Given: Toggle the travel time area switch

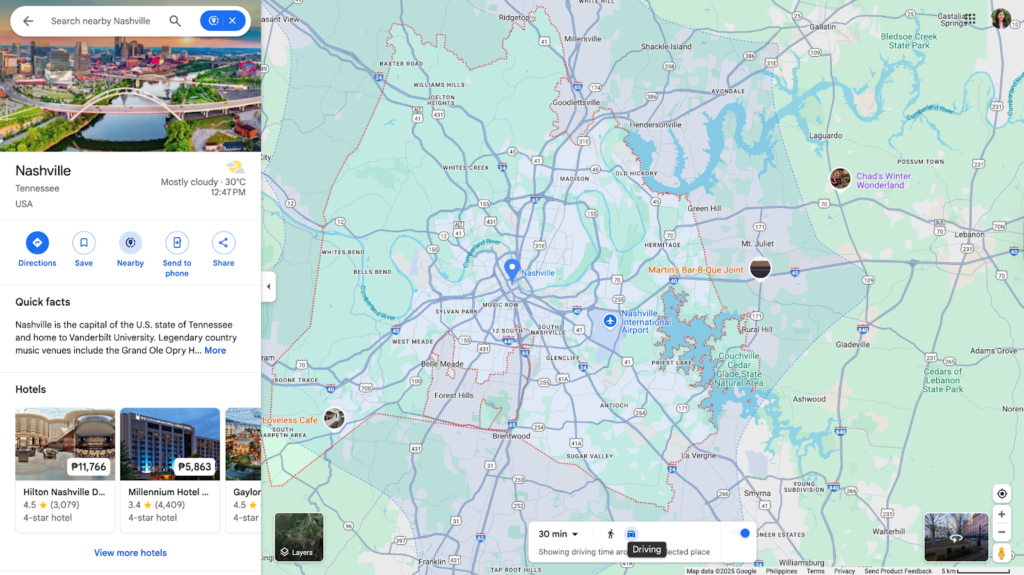Looking at the screenshot, I should point(741,533).
